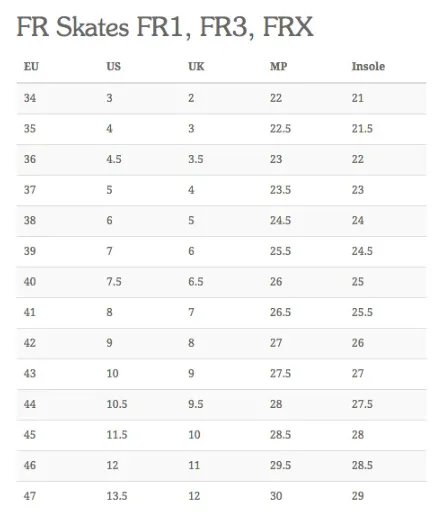Select US size 10.5 cell
The height and width of the screenshot is (523, 447).
[x=117, y=404]
